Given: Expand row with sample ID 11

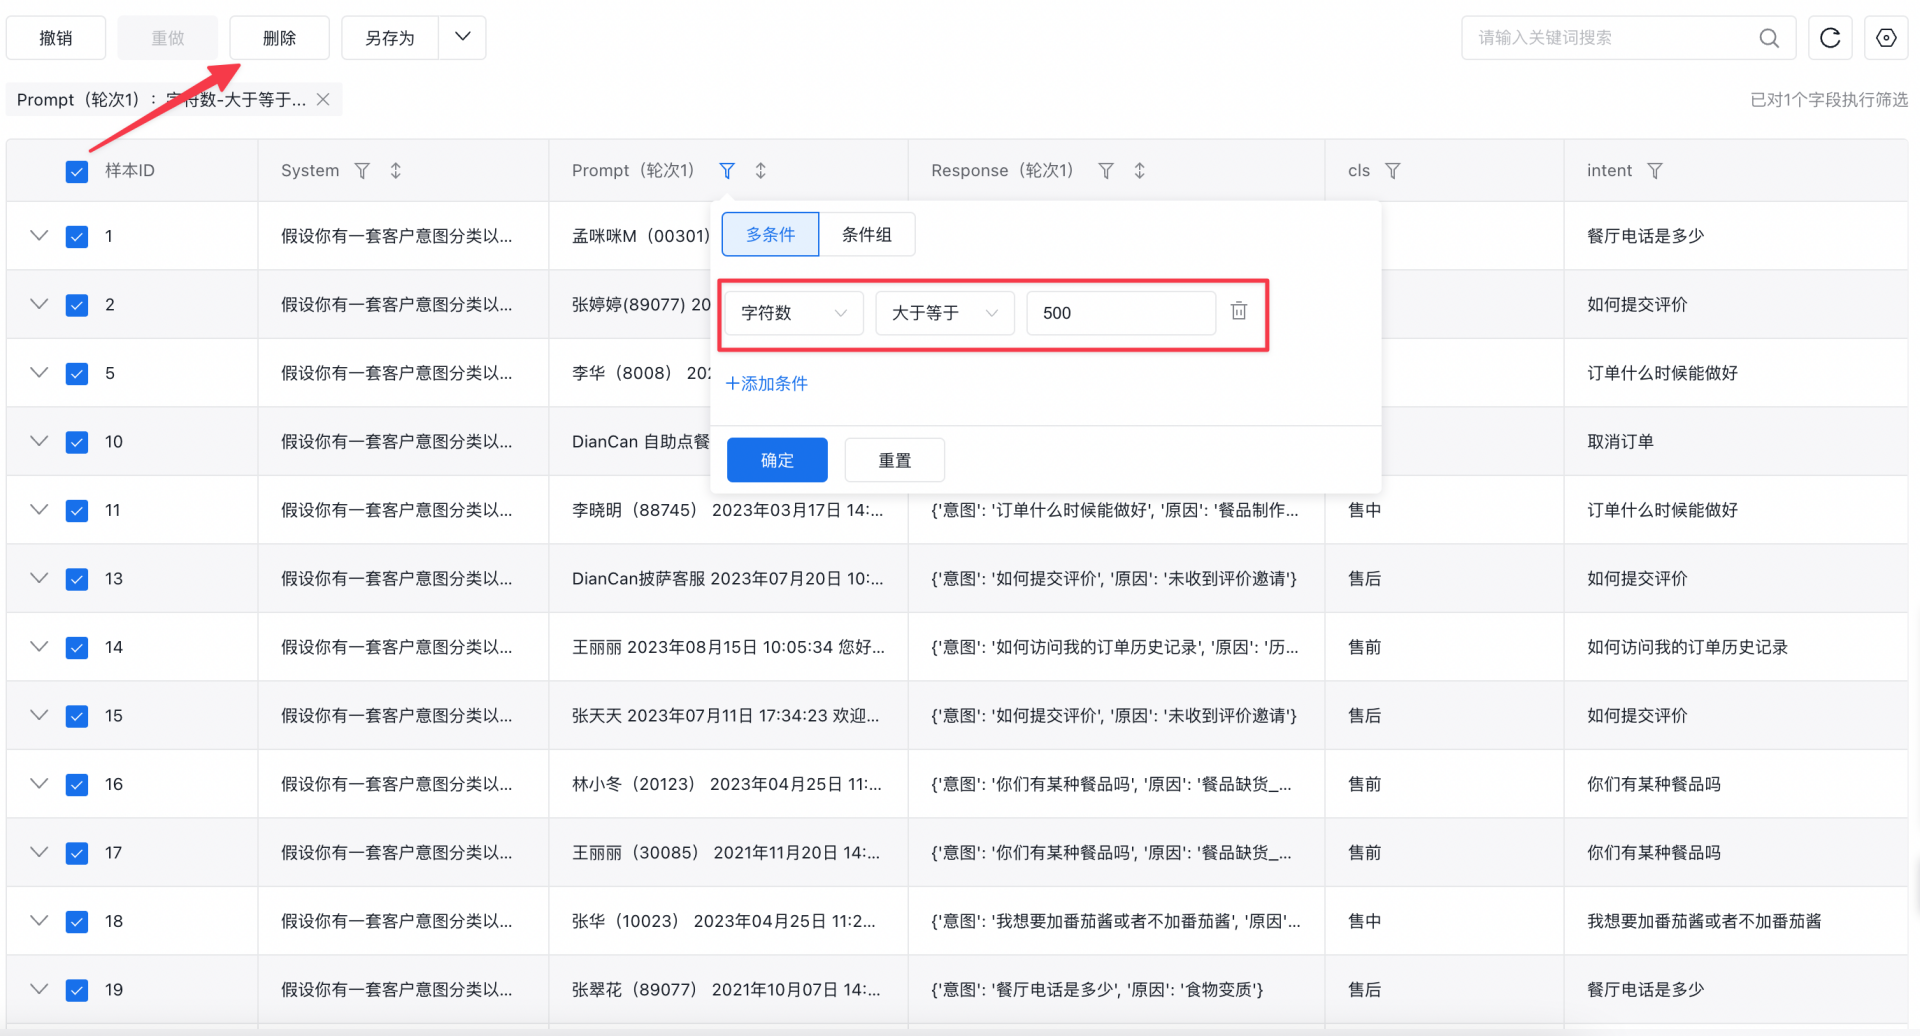Looking at the screenshot, I should click(x=39, y=510).
